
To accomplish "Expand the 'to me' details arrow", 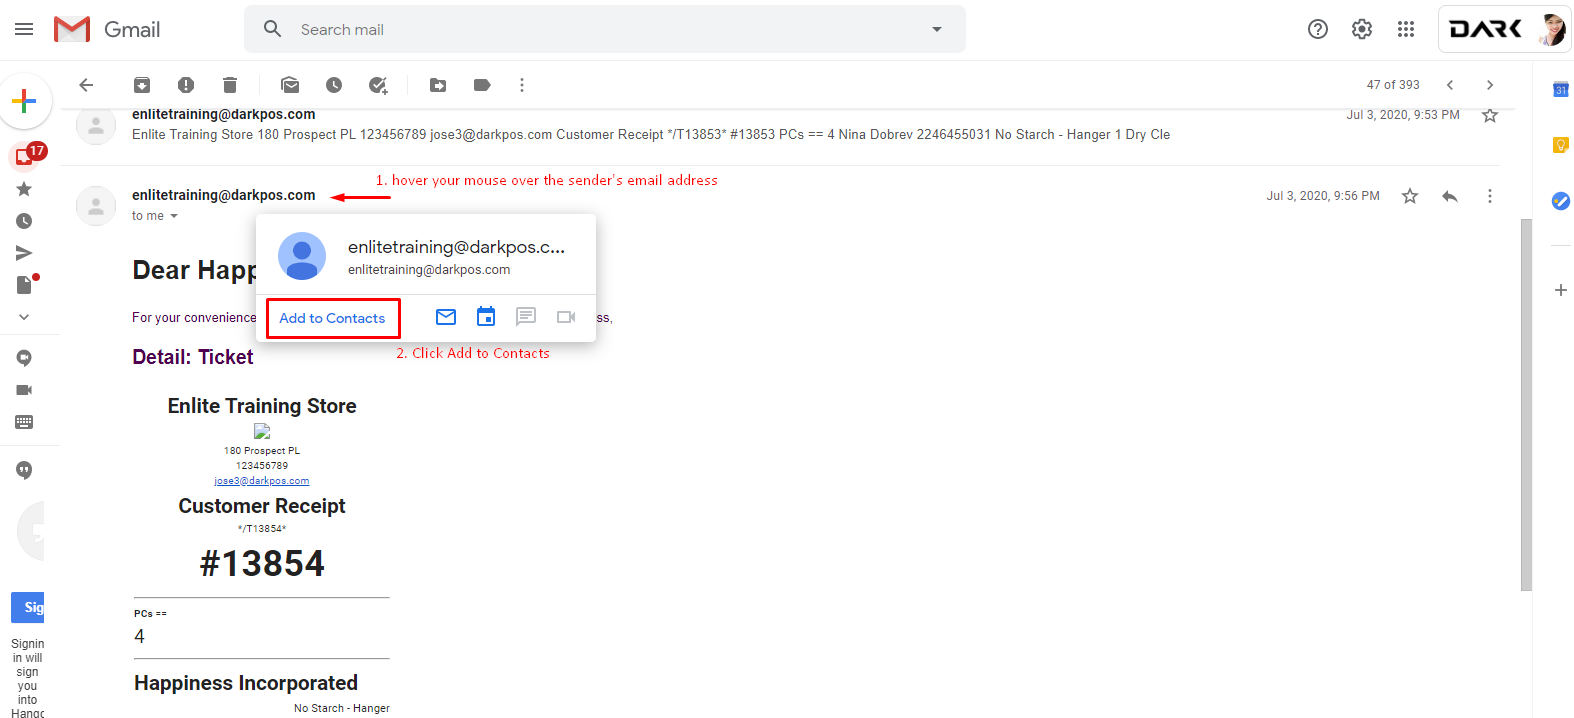I will [174, 216].
